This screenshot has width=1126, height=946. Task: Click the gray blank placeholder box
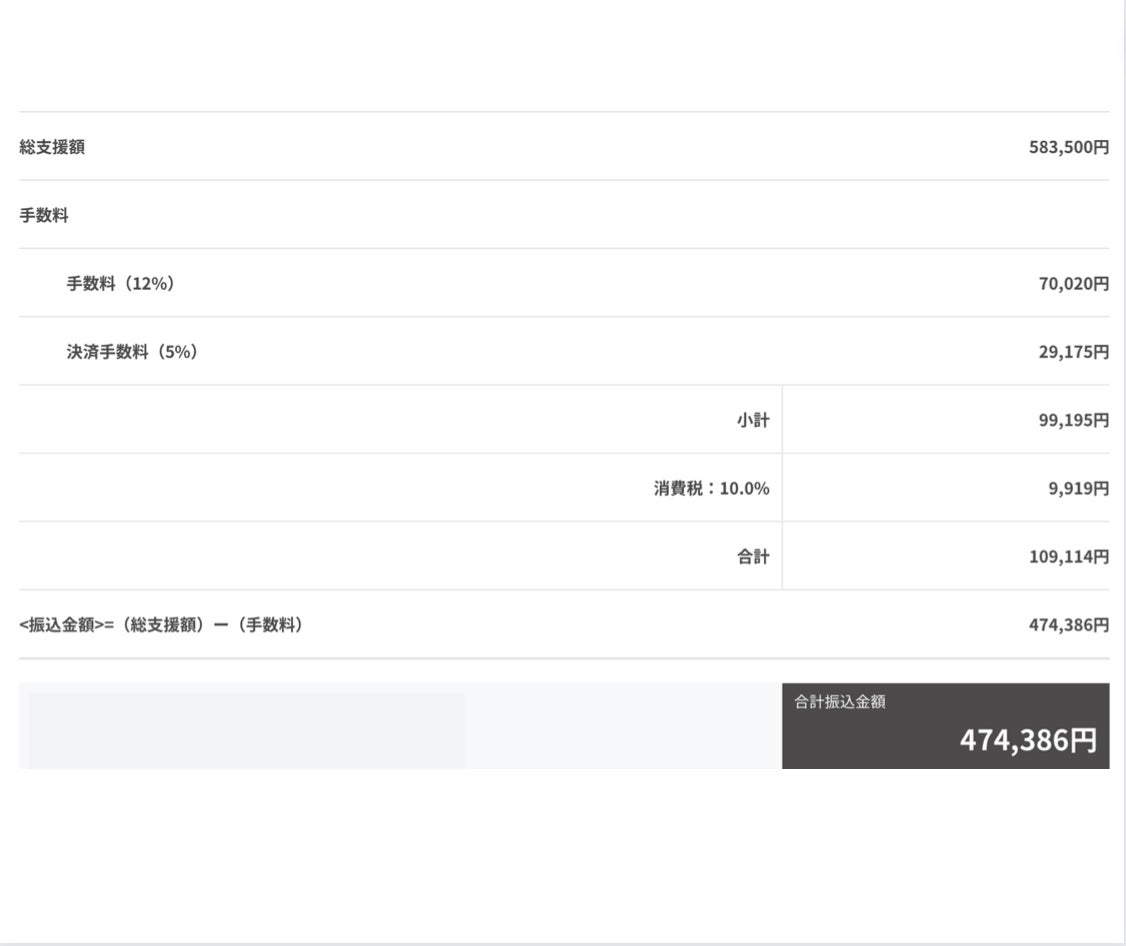246,730
